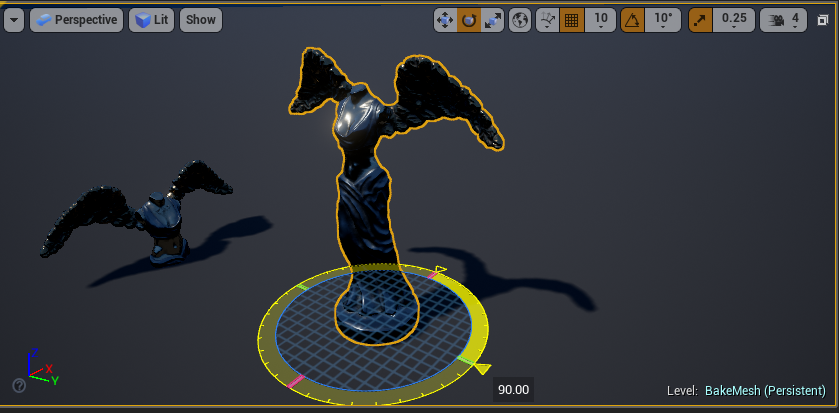Open camera speed 4 setting
This screenshot has width=839, height=413.
click(x=783, y=20)
